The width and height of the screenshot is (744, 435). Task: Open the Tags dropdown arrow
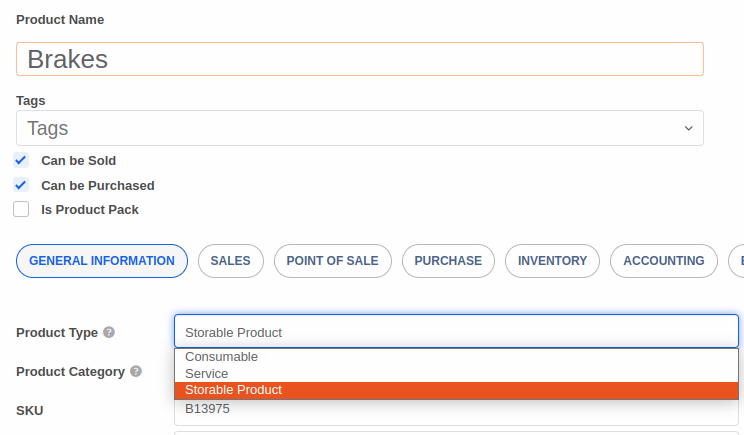tap(688, 129)
